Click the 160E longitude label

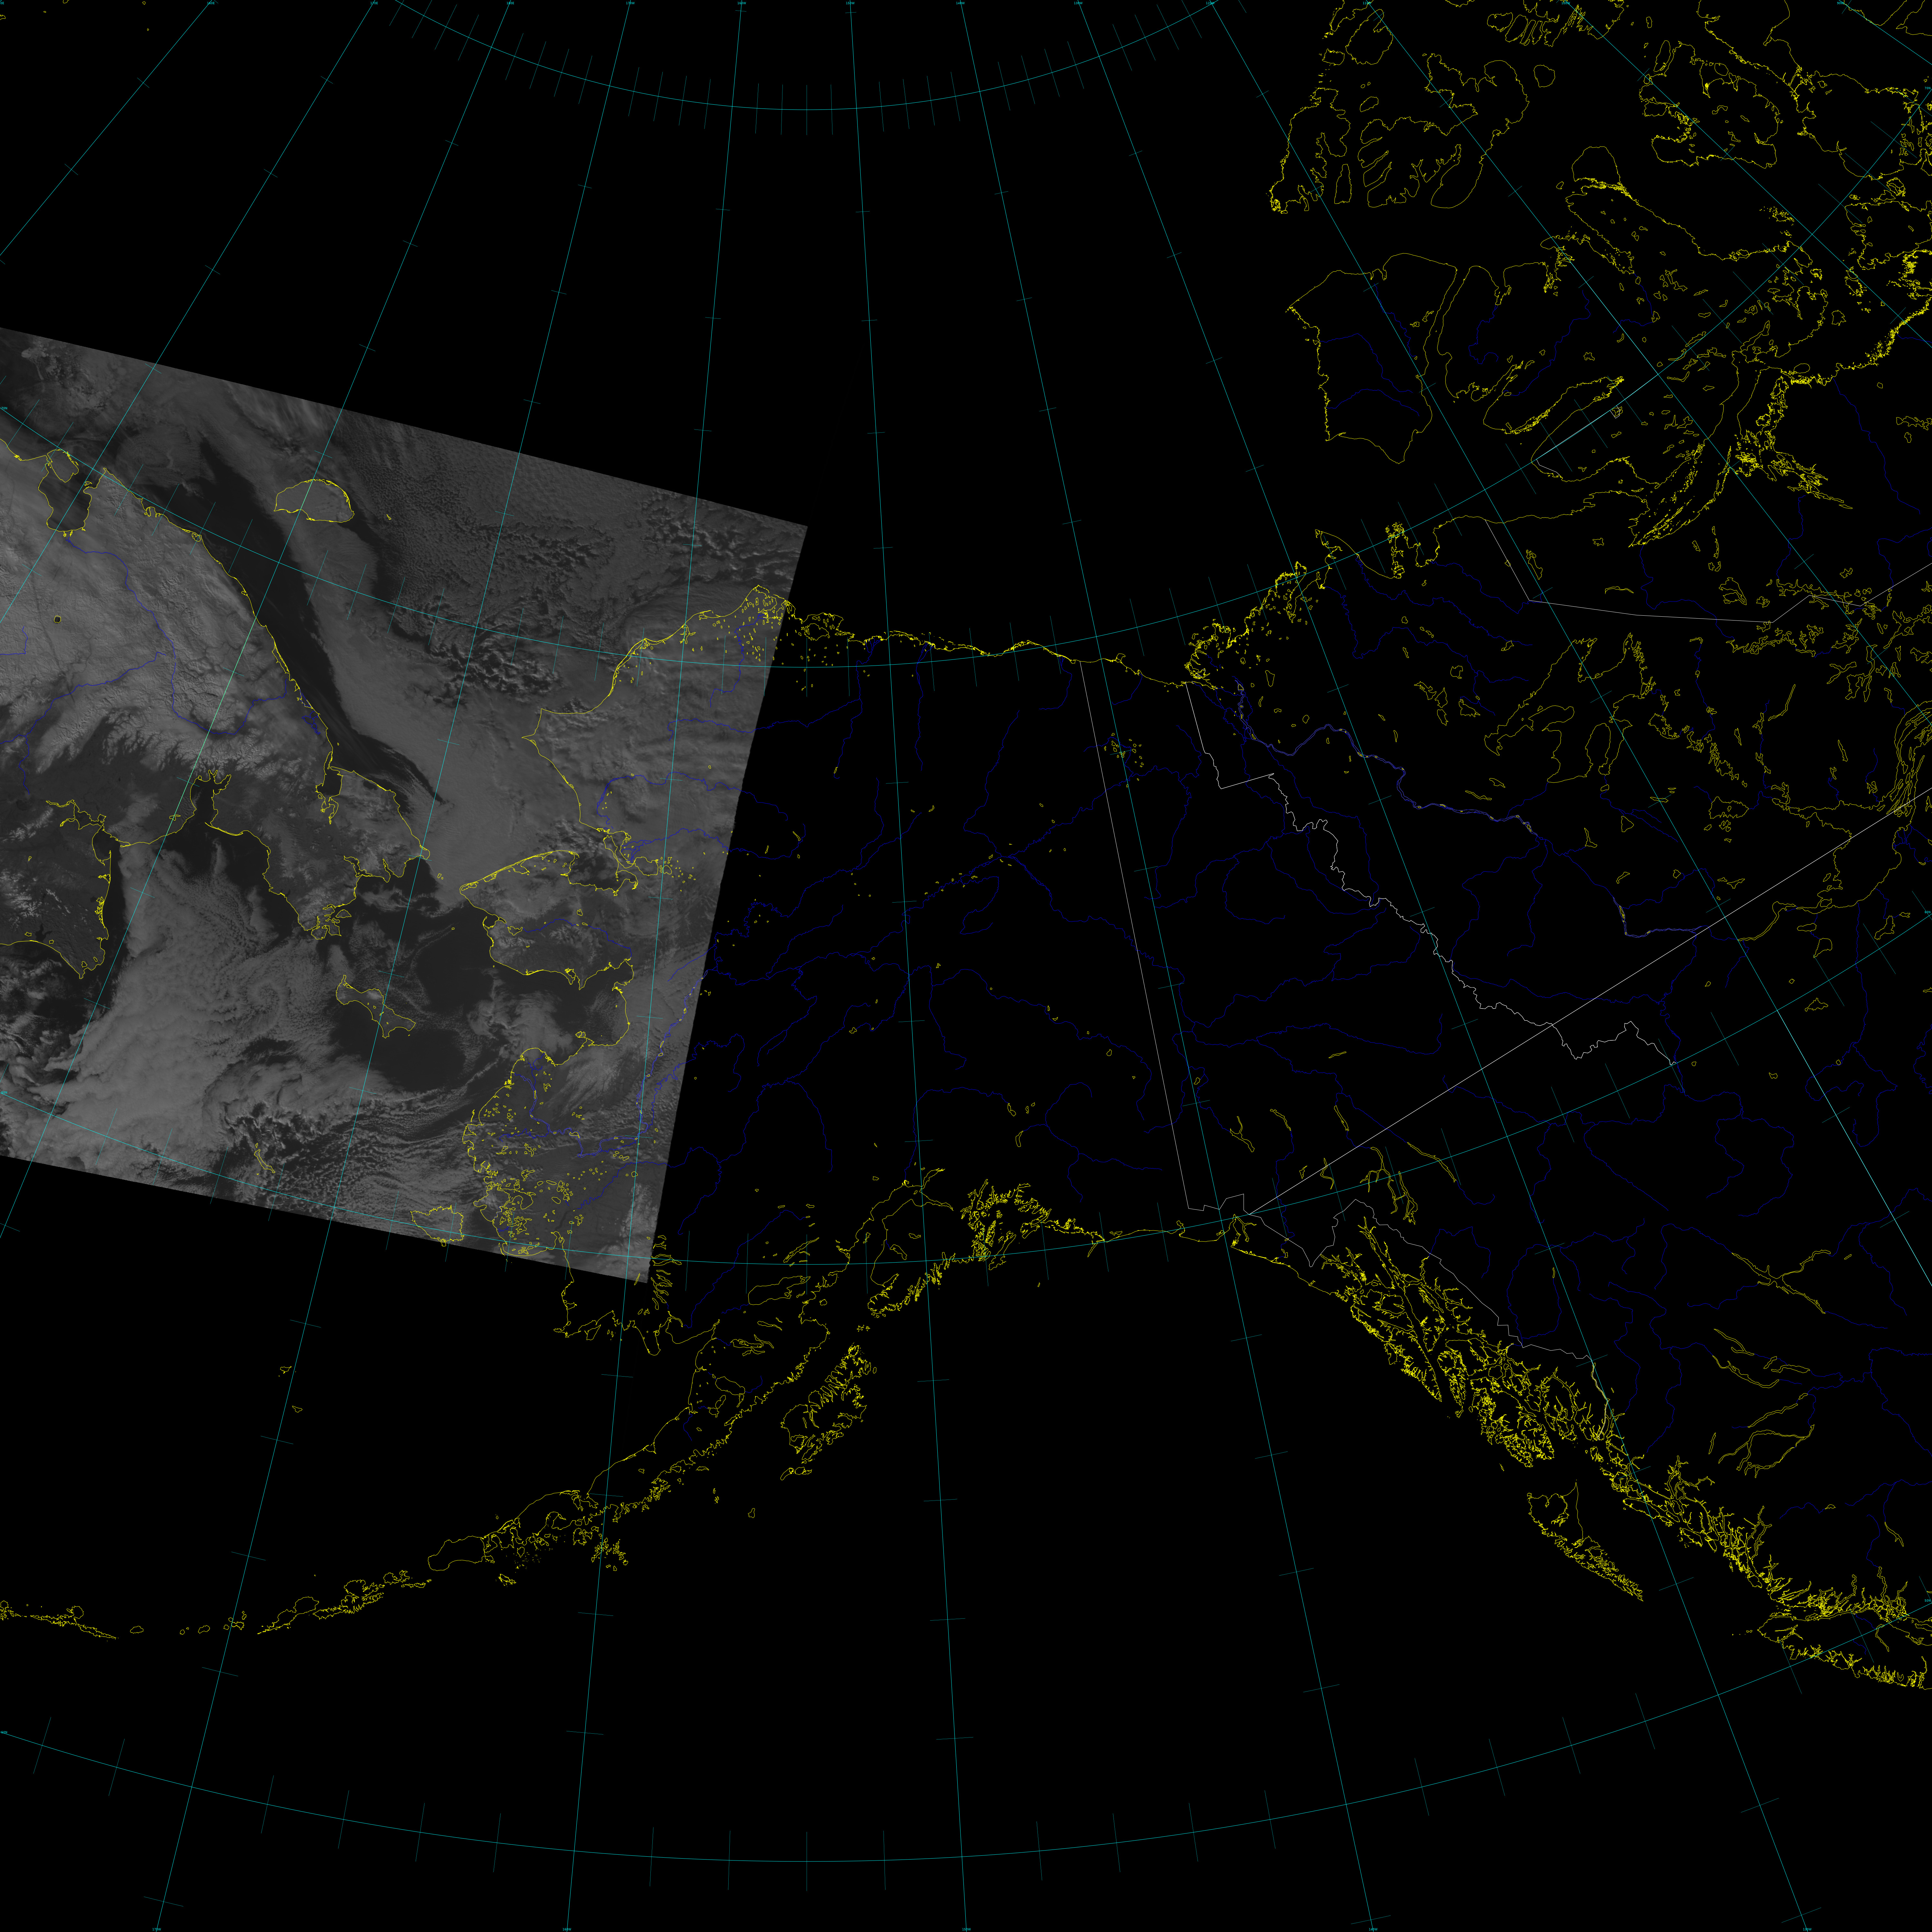(211, 3)
